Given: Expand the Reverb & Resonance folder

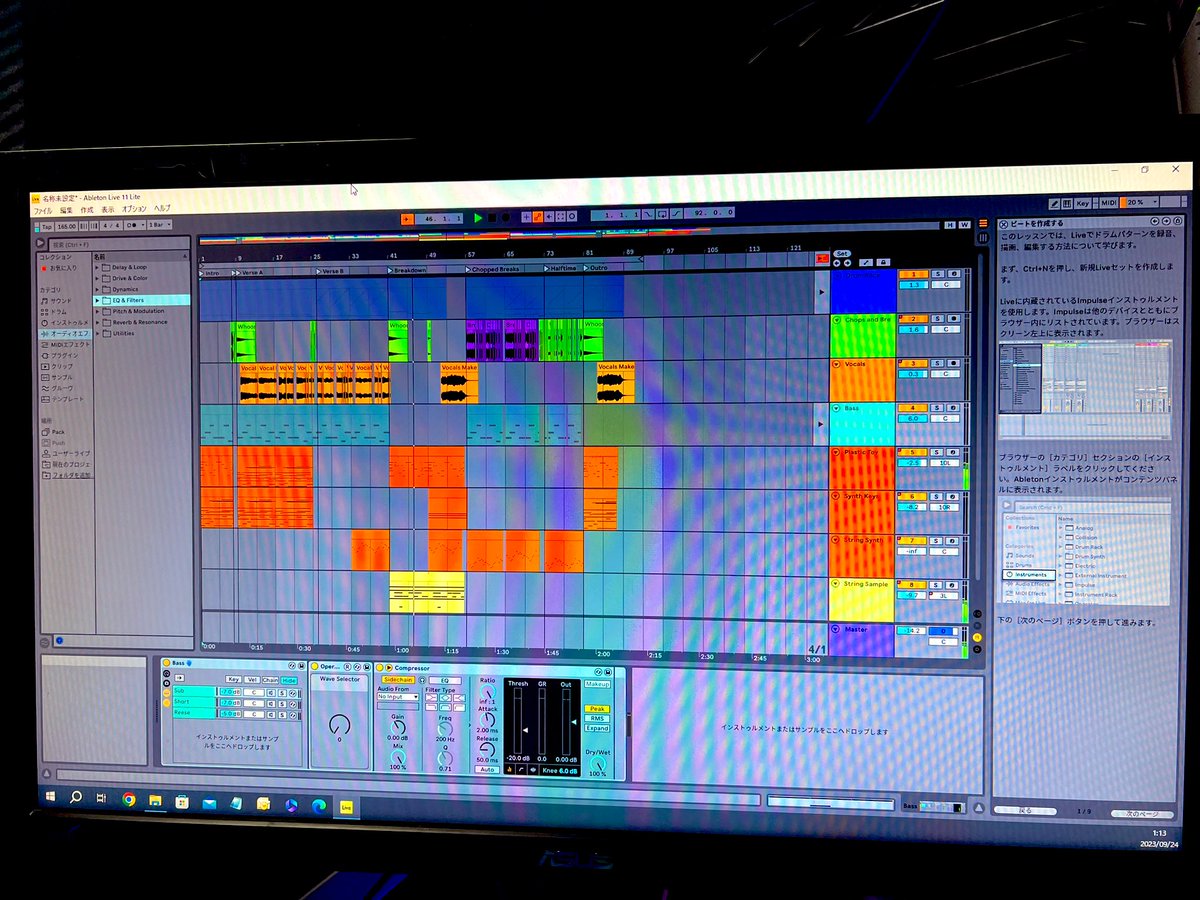Looking at the screenshot, I should pyautogui.click(x=98, y=322).
